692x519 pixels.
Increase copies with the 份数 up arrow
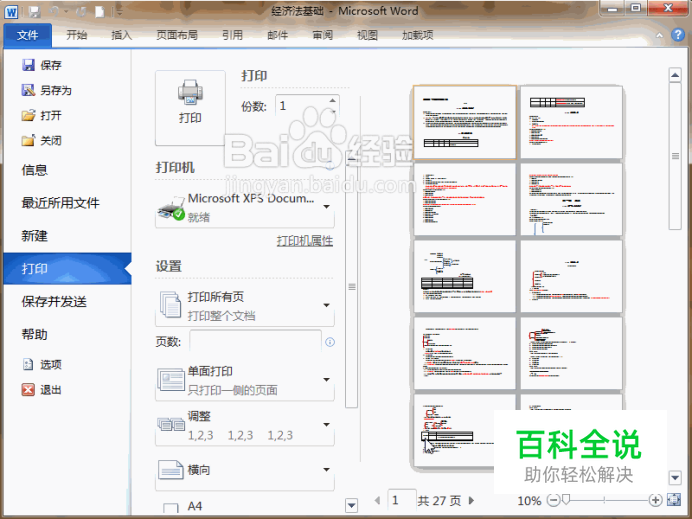332,101
